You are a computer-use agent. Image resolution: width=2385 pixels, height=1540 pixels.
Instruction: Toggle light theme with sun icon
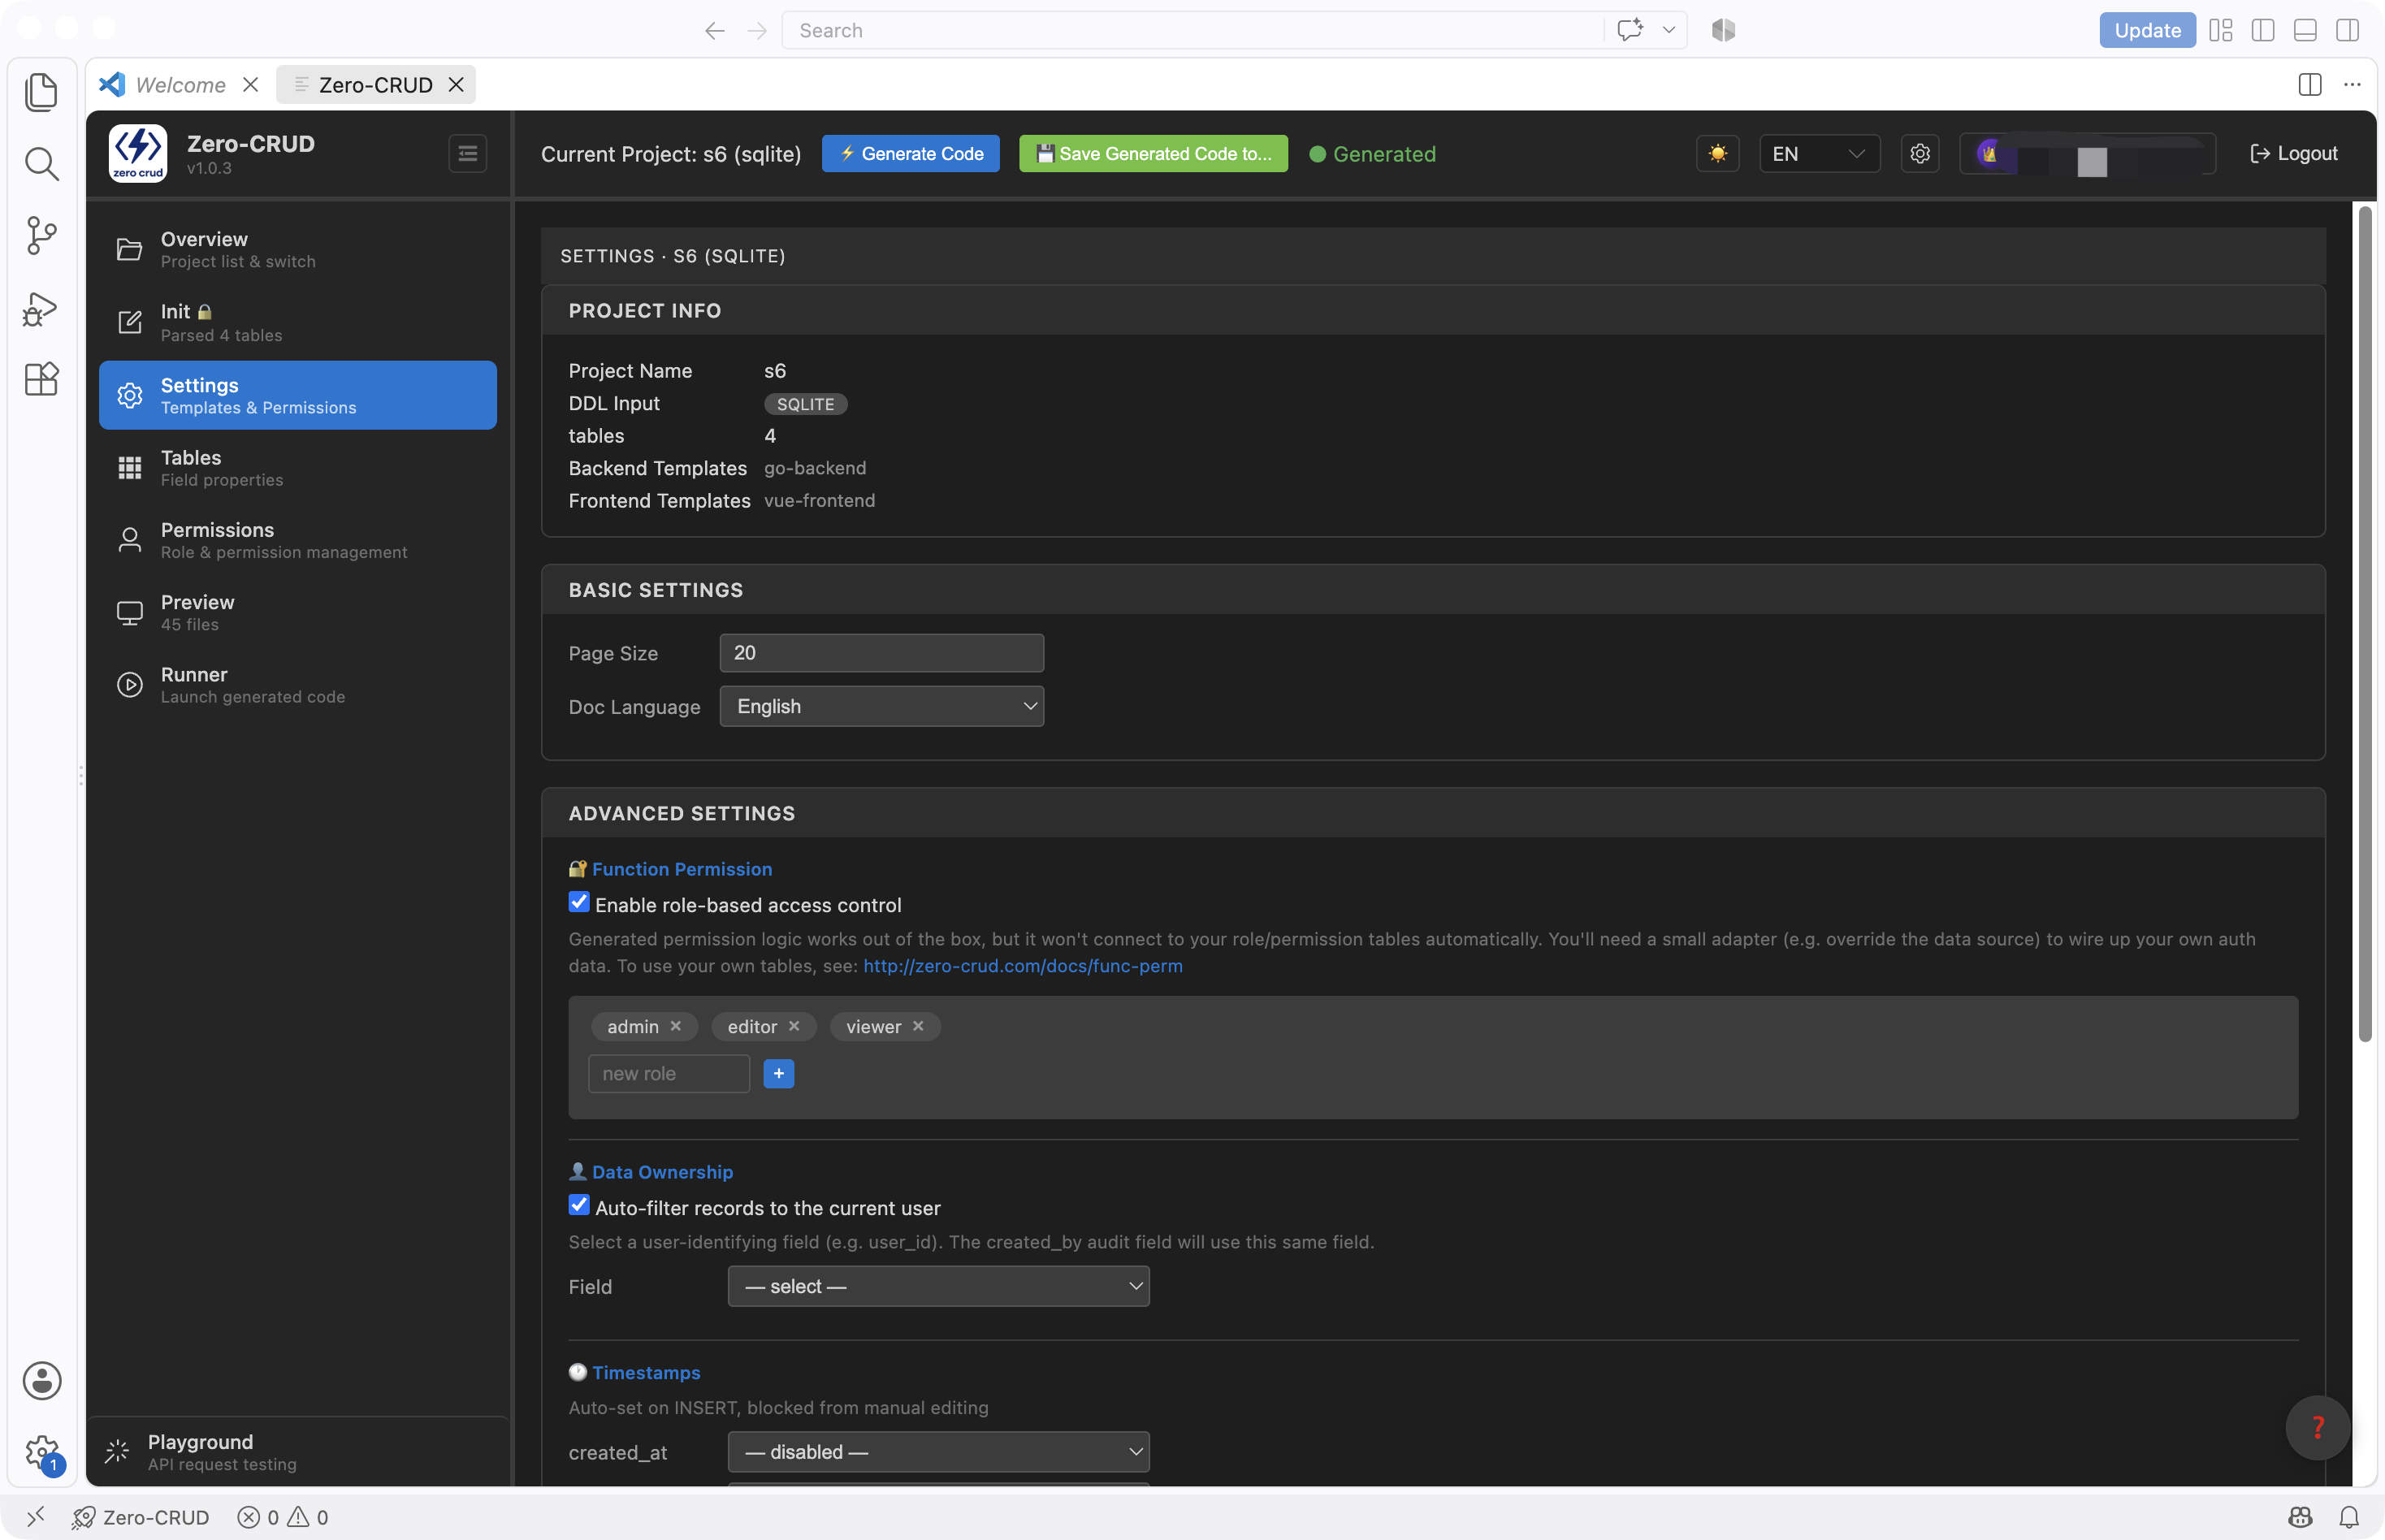pos(1717,154)
